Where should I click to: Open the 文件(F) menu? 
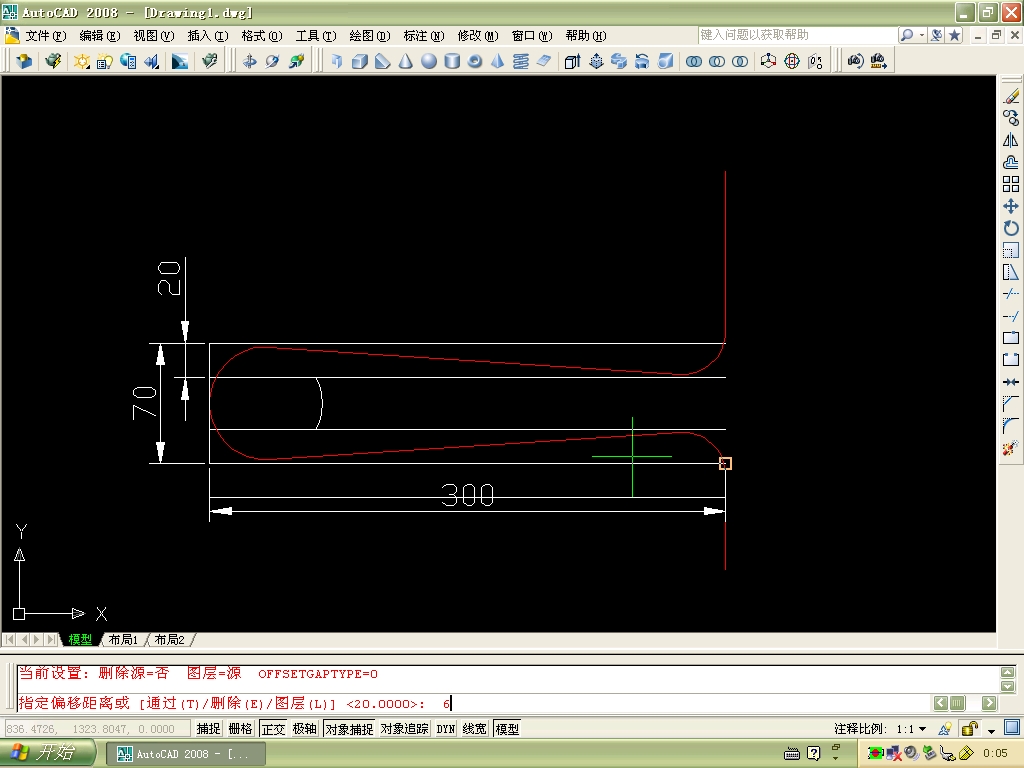45,36
